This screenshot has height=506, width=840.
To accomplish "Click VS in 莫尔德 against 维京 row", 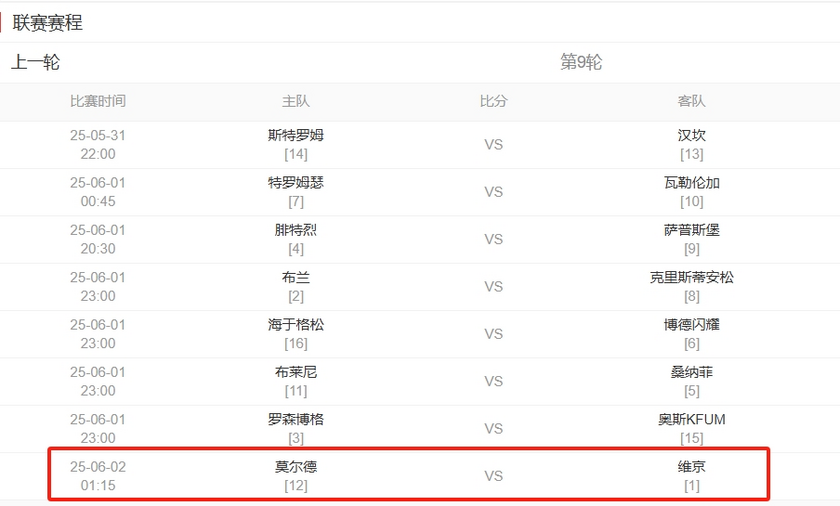I will point(494,476).
